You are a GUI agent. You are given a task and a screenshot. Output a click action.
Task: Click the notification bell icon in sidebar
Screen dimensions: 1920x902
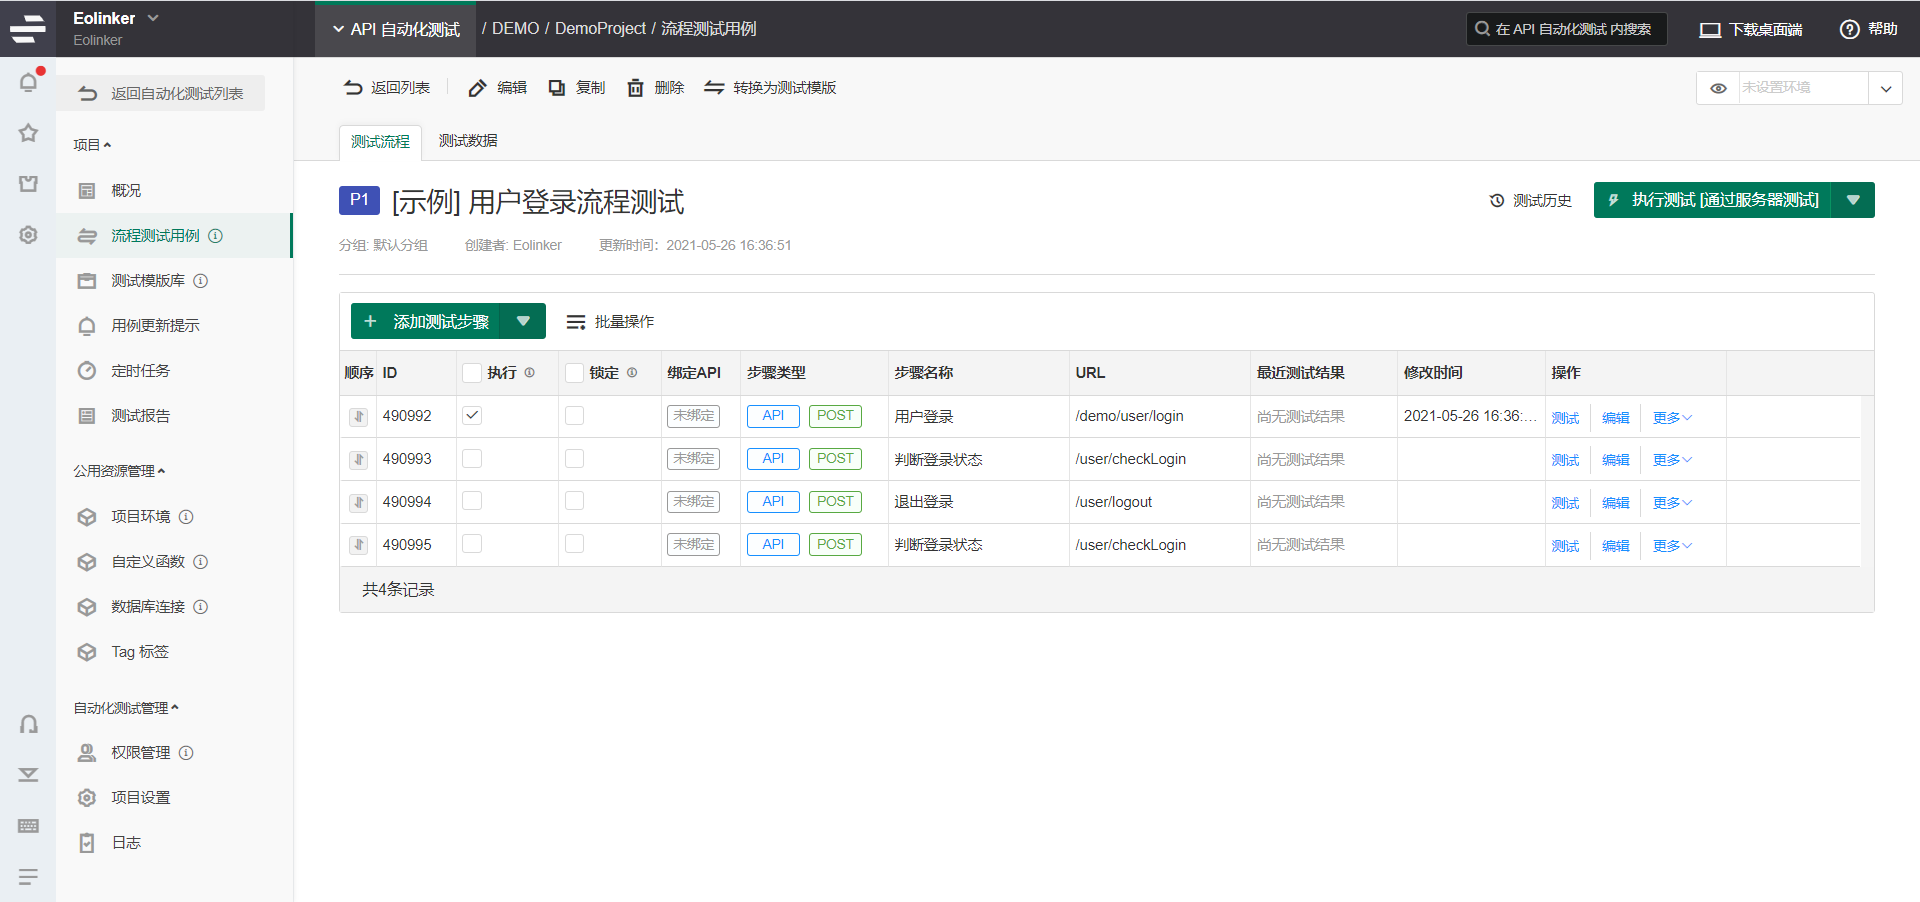pyautogui.click(x=29, y=82)
